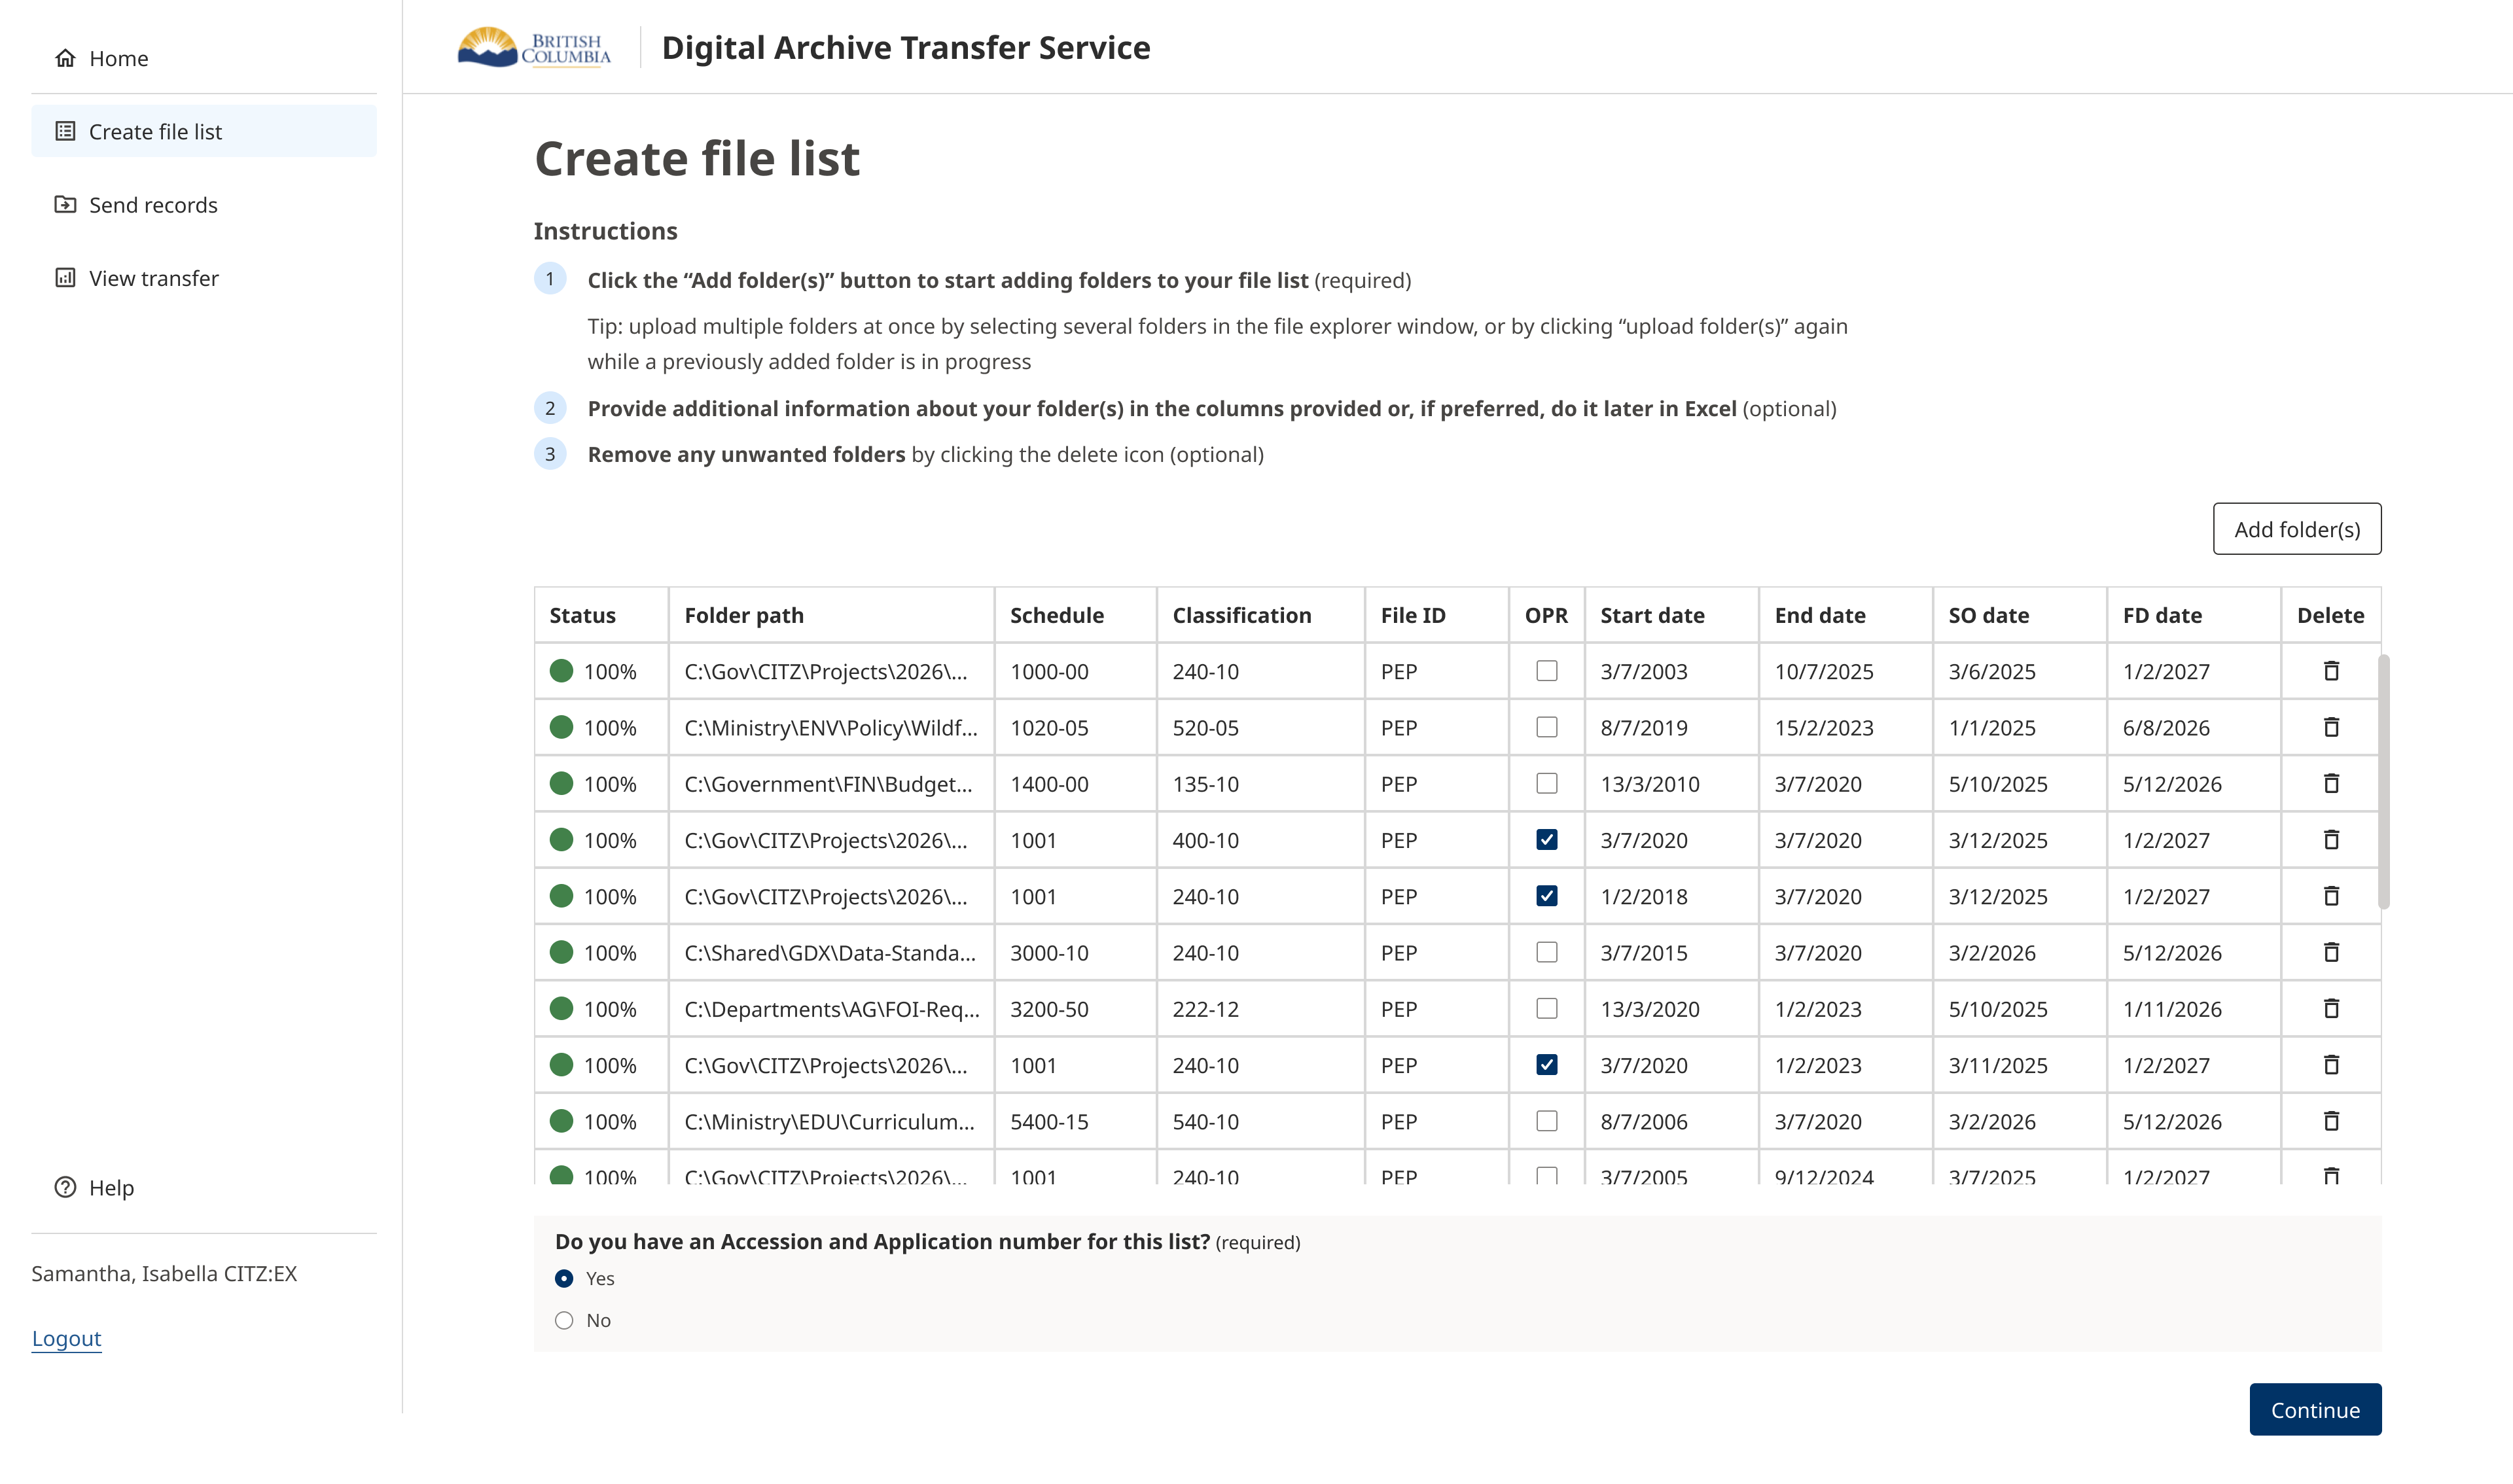Remove the Shared GDX Data-Standa... folder
Screen dimensions: 2513x1484
point(2330,952)
